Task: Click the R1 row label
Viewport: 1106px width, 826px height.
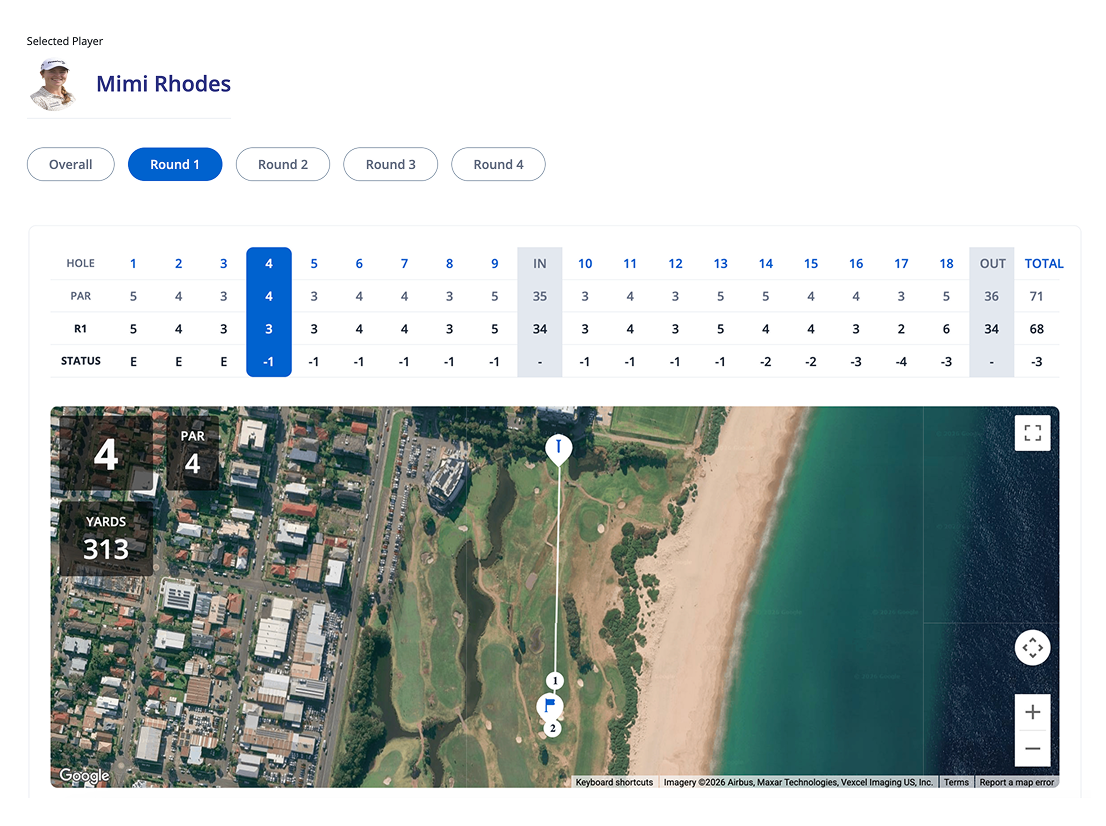Action: pyautogui.click(x=80, y=329)
